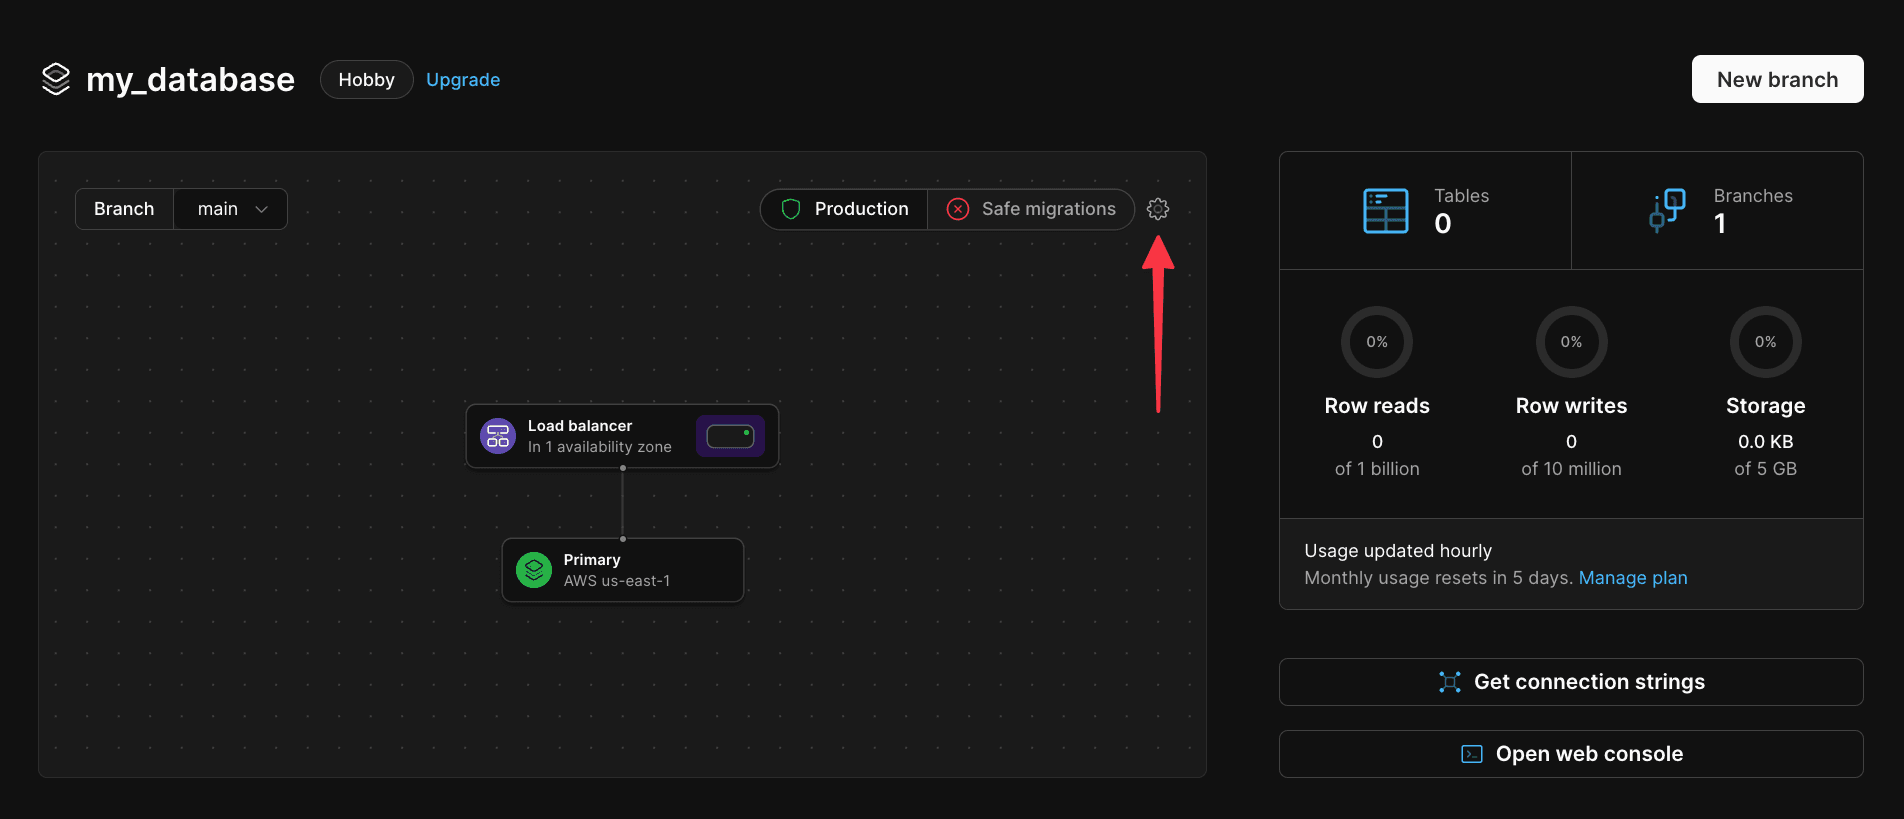The width and height of the screenshot is (1904, 819).
Task: Open web console button
Action: (1571, 754)
